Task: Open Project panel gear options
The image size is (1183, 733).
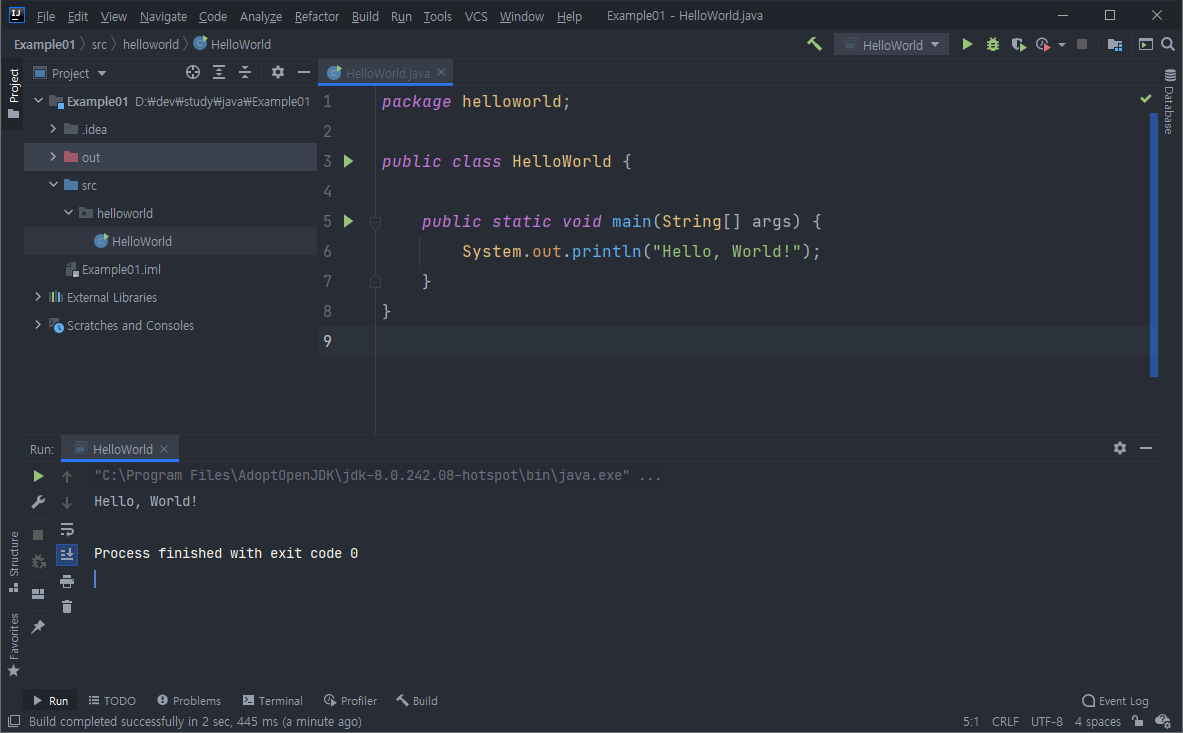Action: pos(278,72)
